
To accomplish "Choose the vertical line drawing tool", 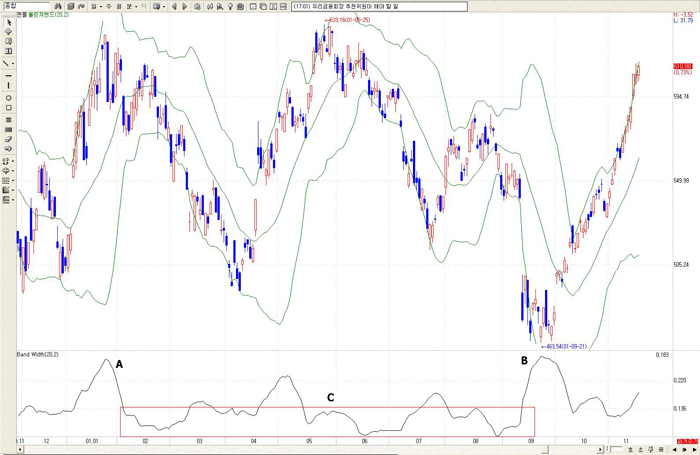I will 8,85.
